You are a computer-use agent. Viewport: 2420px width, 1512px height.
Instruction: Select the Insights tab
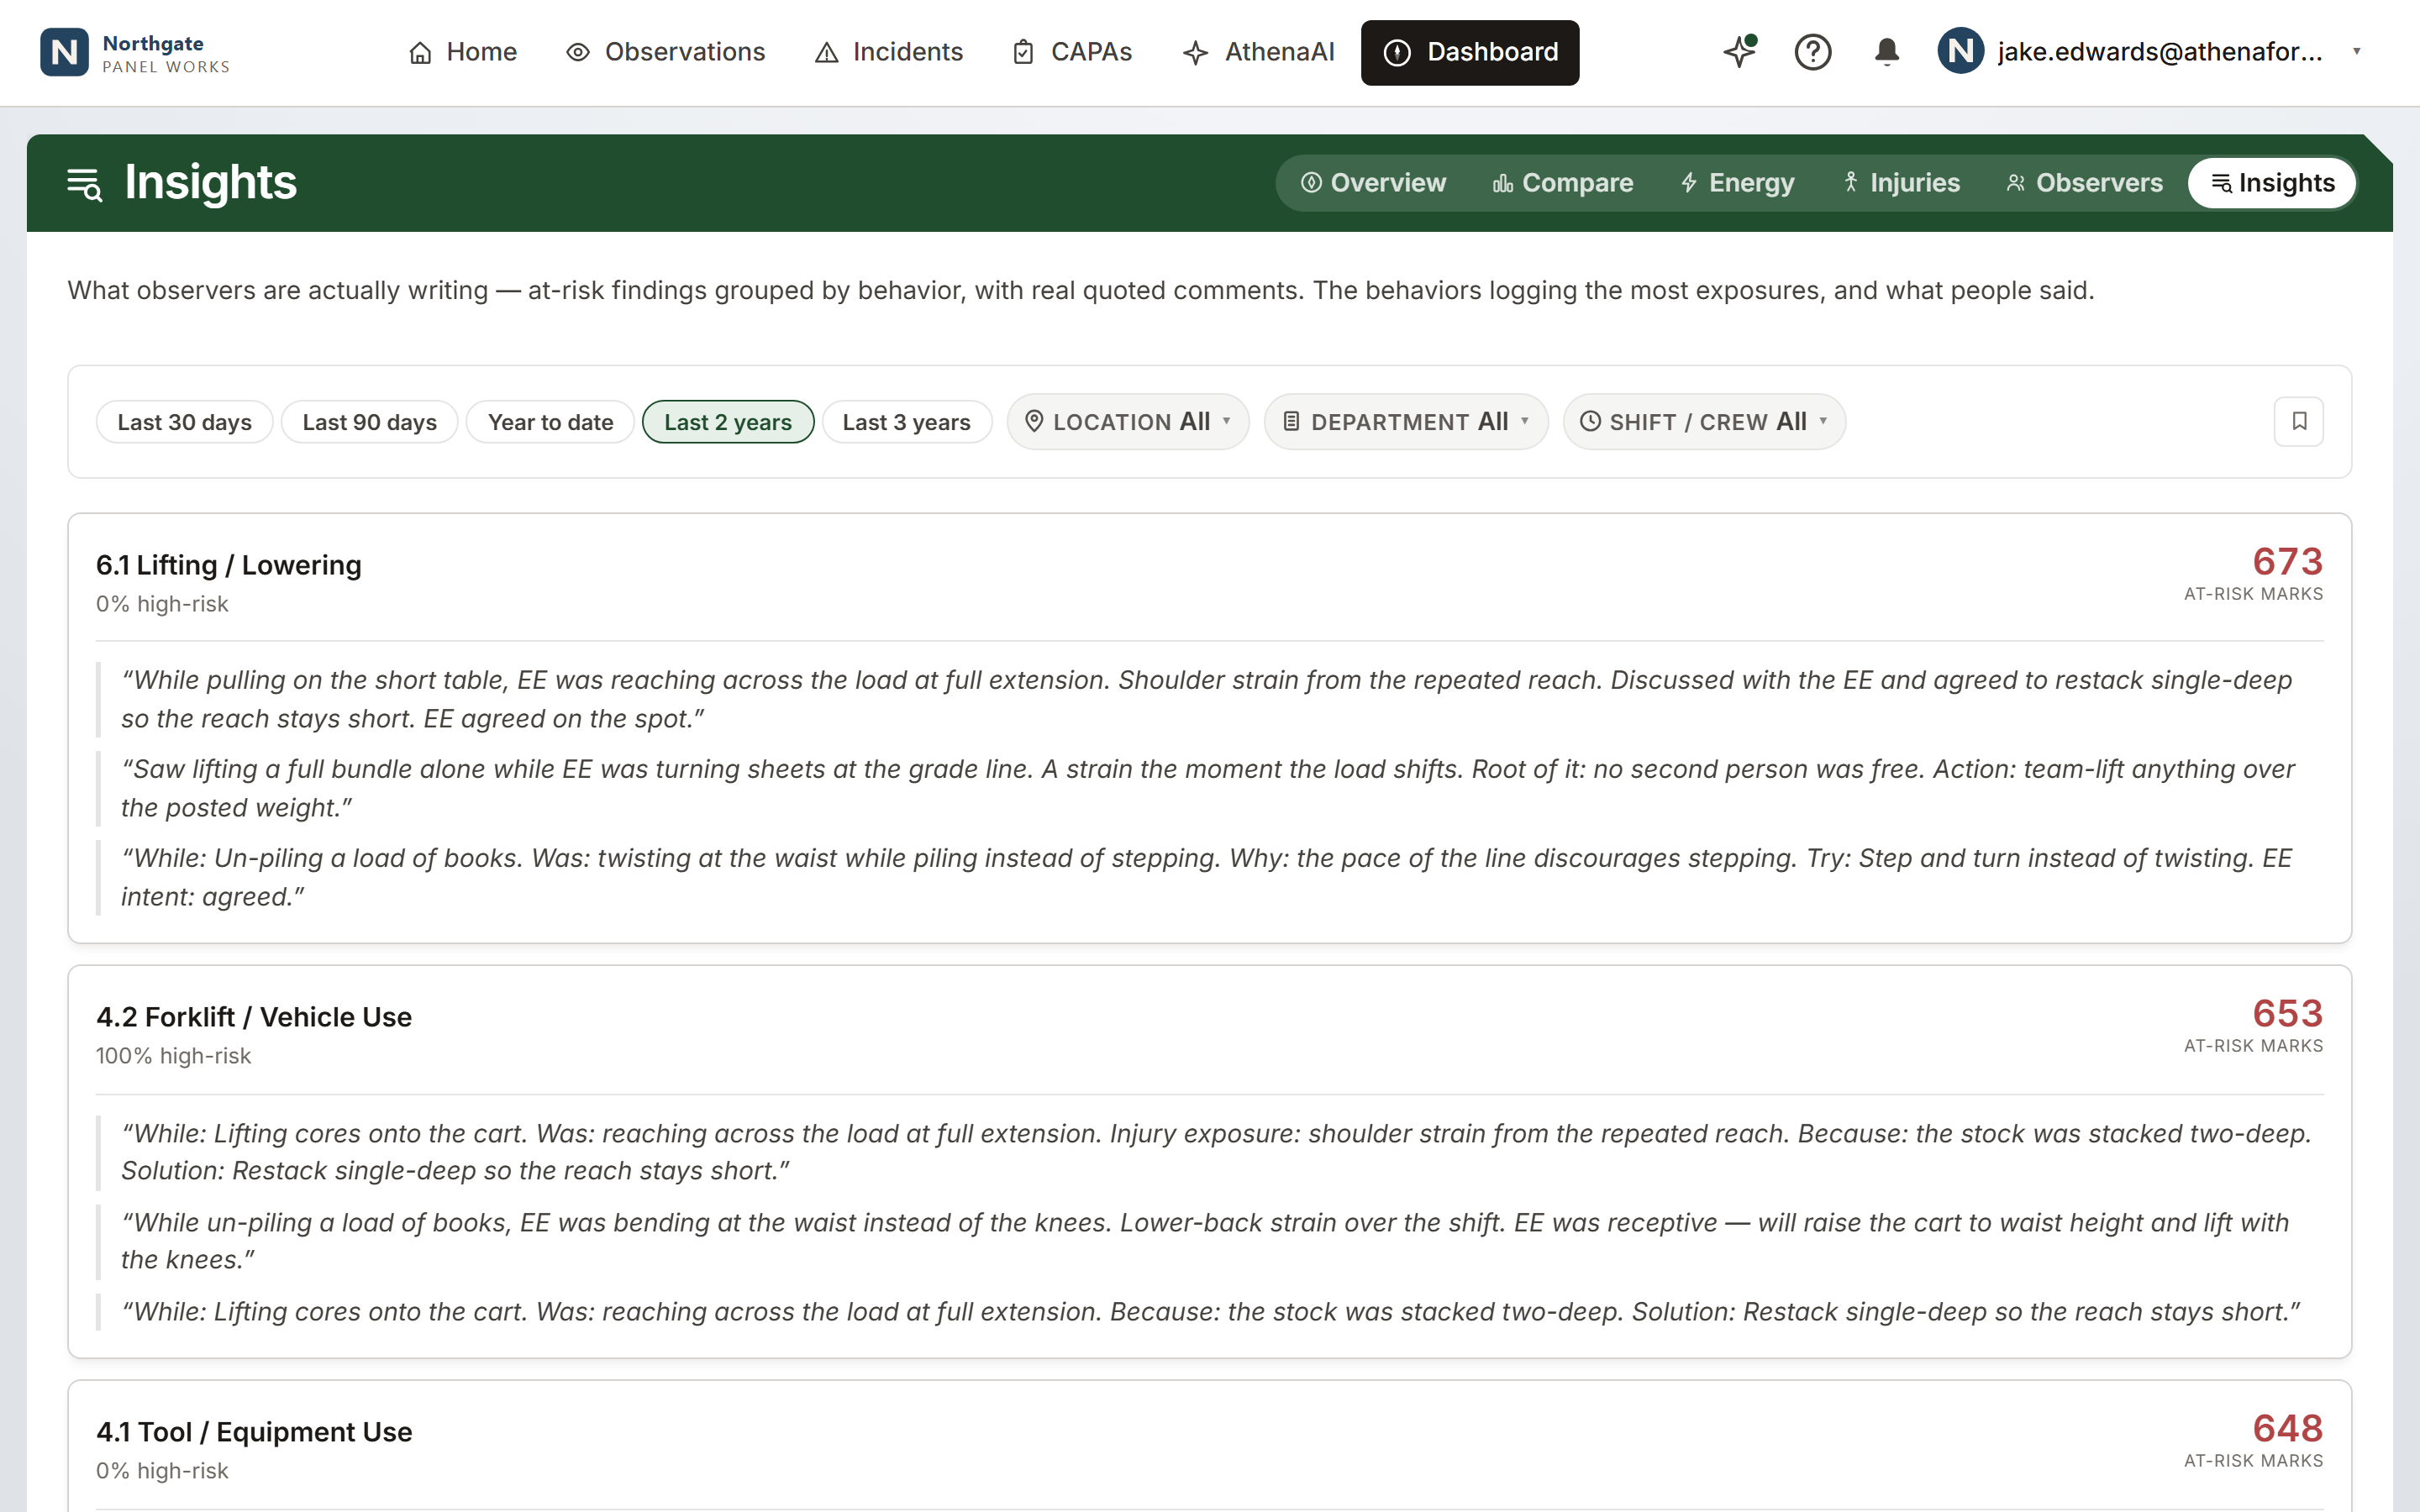pos(2272,183)
